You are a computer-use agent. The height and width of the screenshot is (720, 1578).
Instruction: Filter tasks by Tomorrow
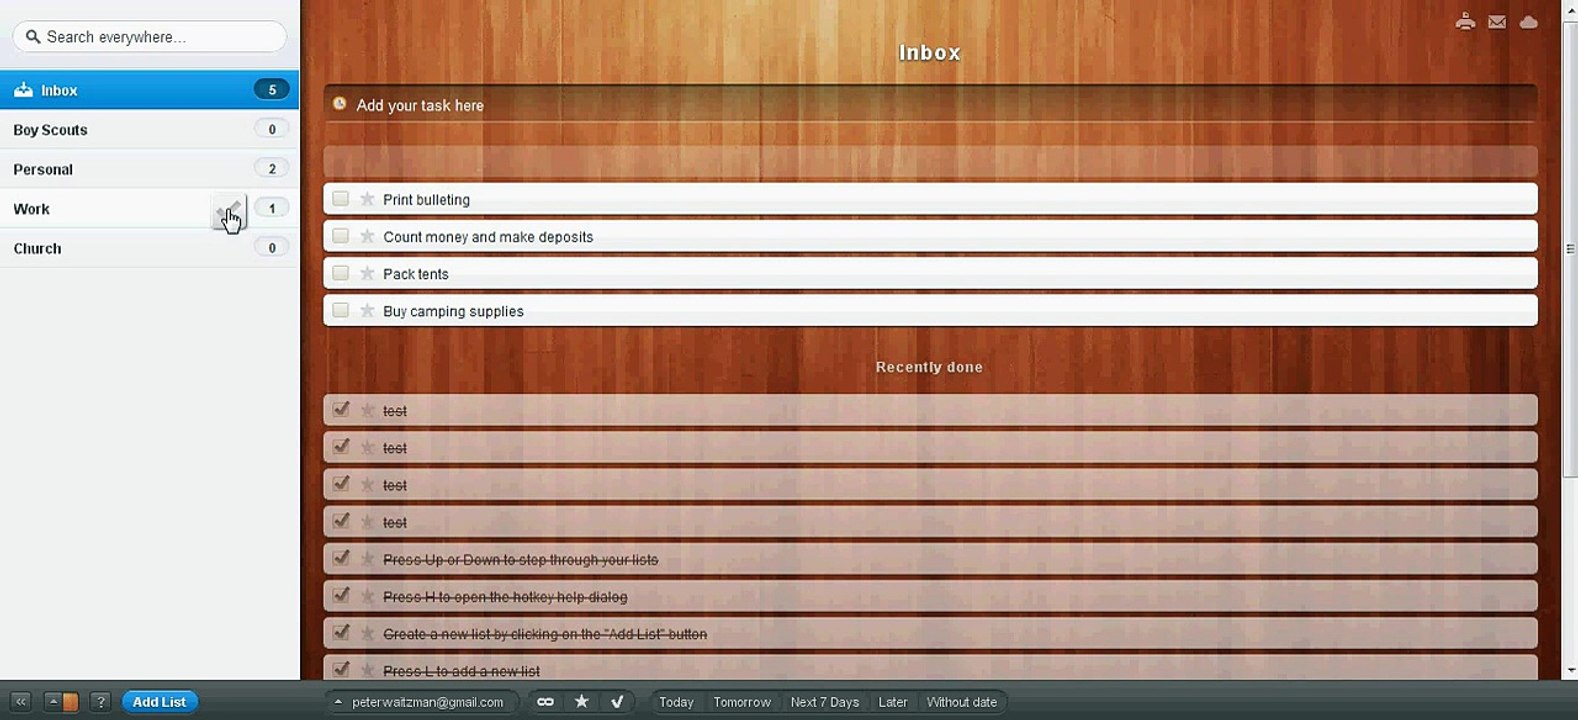tap(742, 702)
